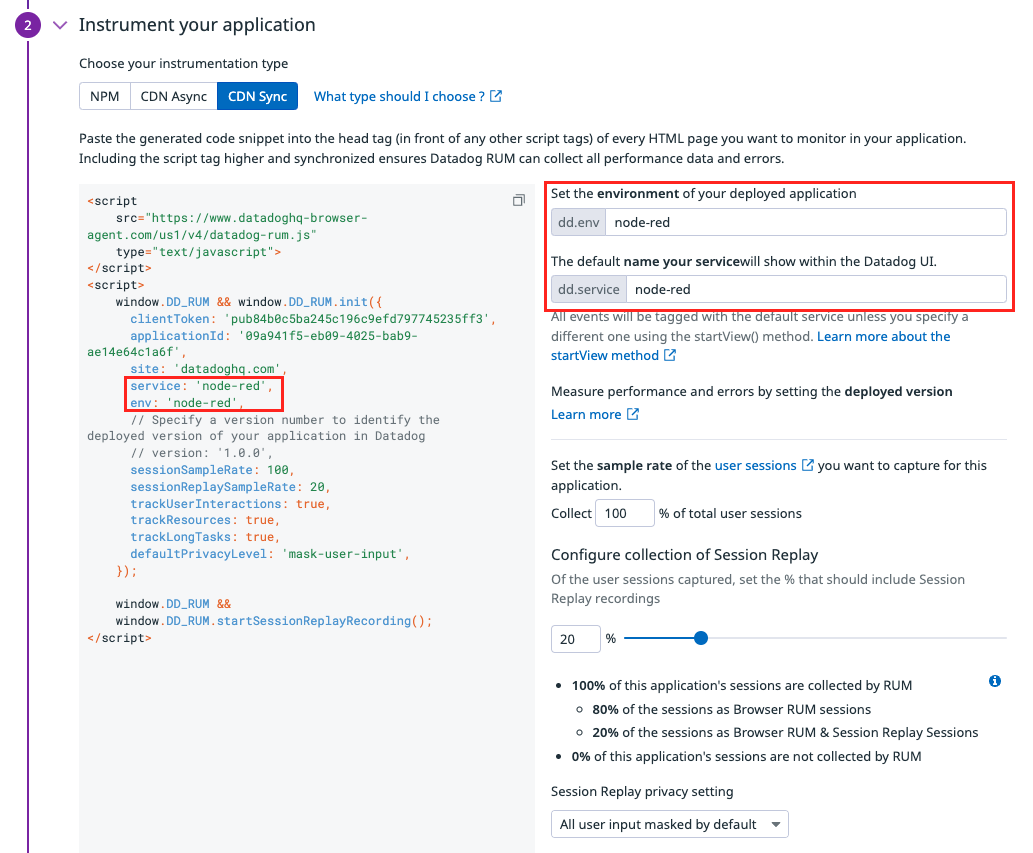Click the 'sessionSampleRate: 100' code line
This screenshot has width=1033, height=853.
tap(212, 470)
